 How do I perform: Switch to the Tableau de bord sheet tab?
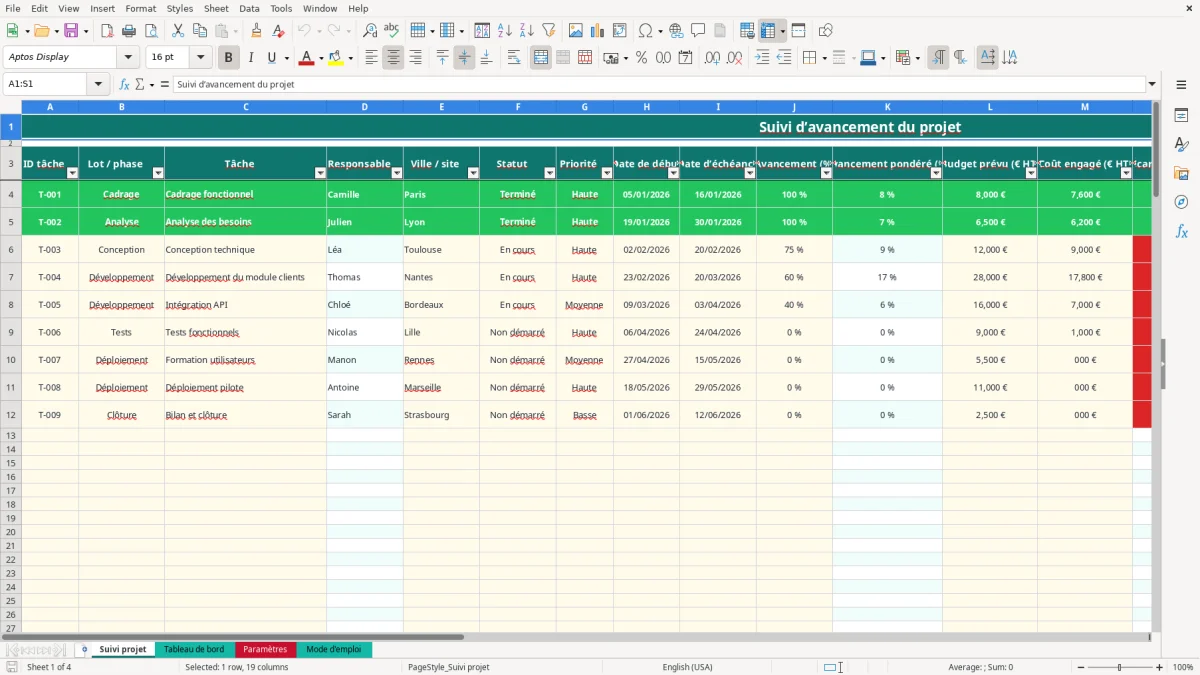pos(194,649)
